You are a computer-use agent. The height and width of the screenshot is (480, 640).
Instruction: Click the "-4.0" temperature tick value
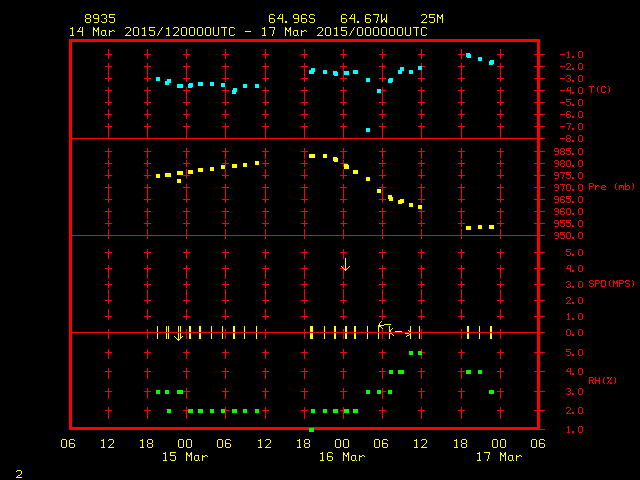(x=571, y=91)
